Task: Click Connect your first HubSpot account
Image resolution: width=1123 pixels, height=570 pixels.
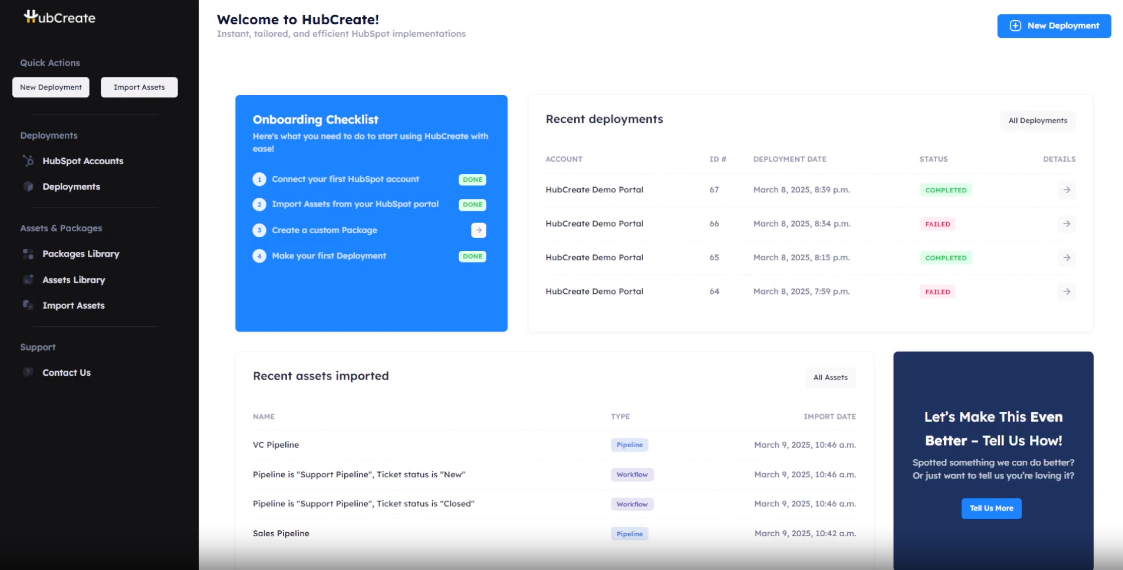Action: 345,179
